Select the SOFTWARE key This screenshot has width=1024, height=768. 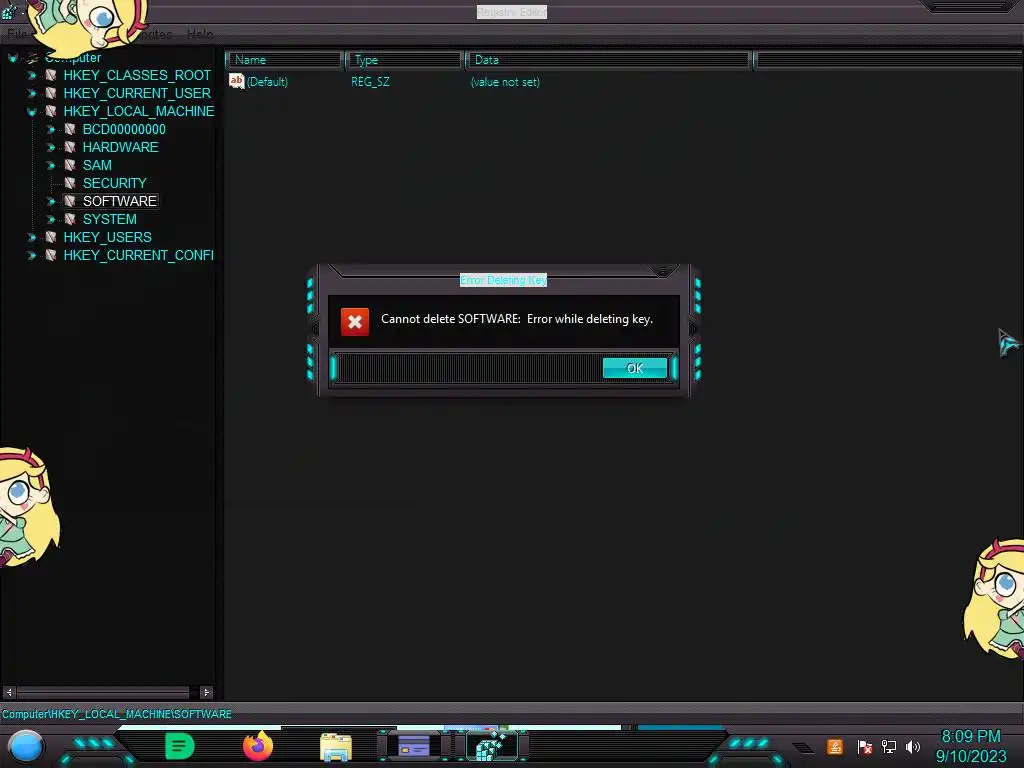click(120, 201)
